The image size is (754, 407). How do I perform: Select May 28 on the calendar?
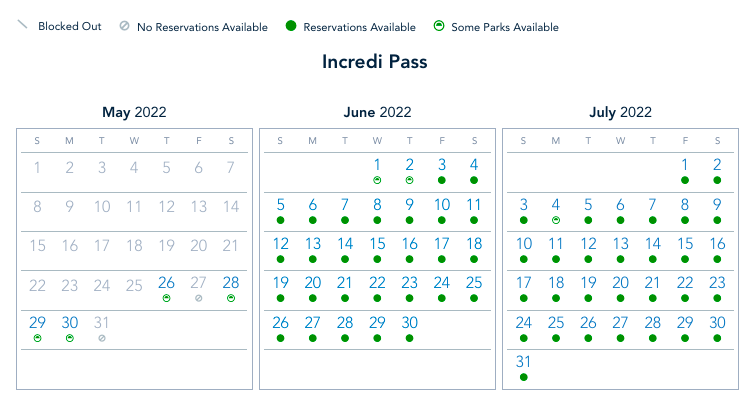pyautogui.click(x=231, y=283)
